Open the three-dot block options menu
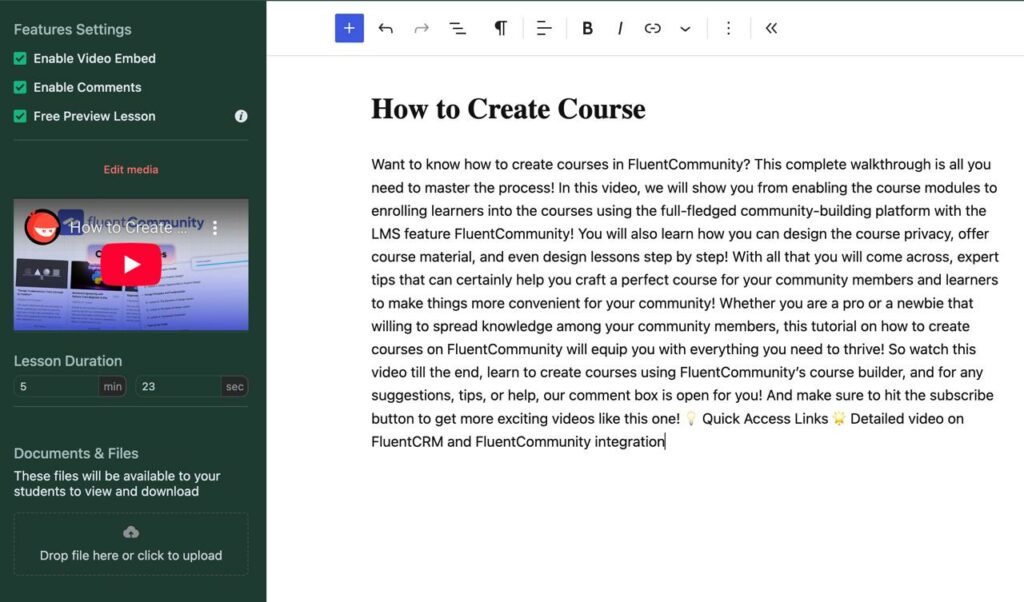The width and height of the screenshot is (1024, 602). tap(728, 28)
